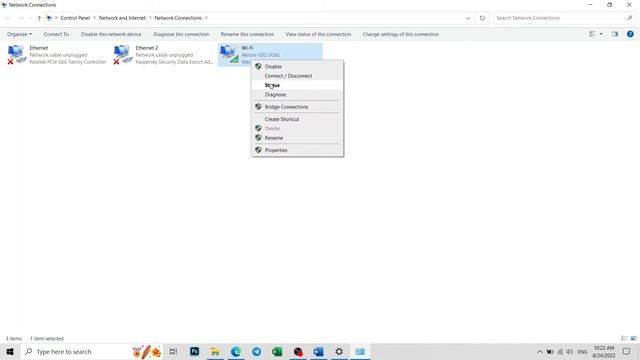Open the Organize dropdown
The width and height of the screenshot is (640, 360).
coord(19,34)
